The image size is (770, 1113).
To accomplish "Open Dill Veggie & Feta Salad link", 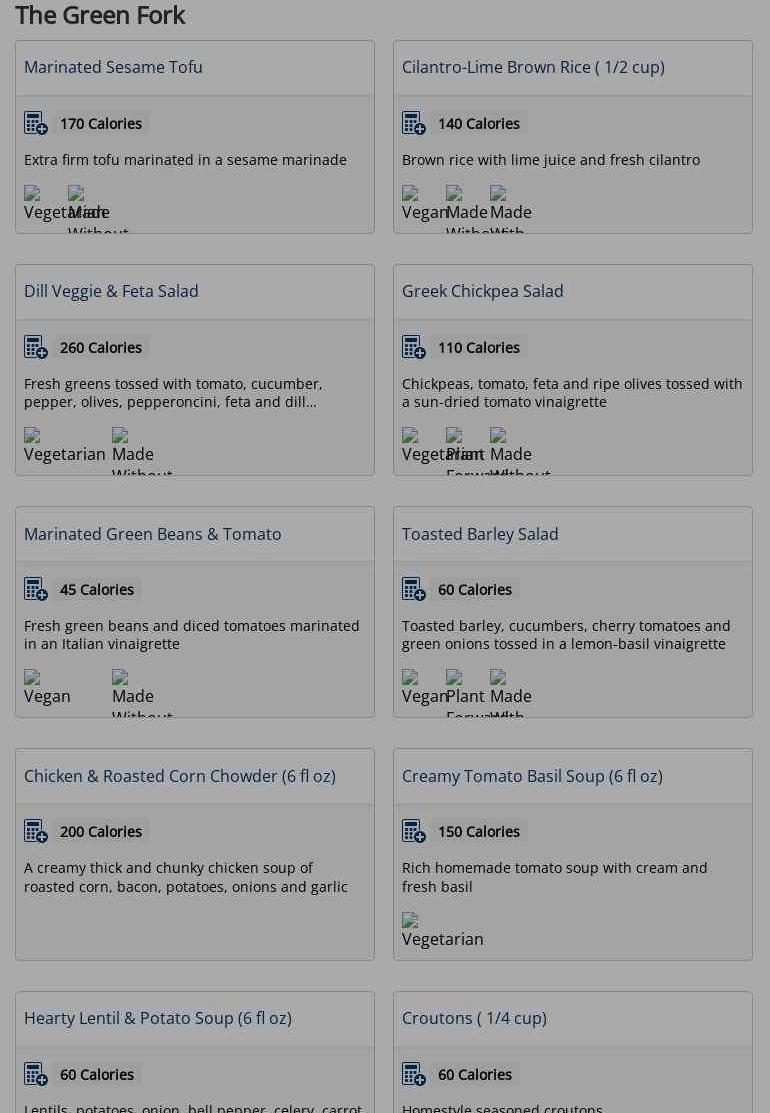I will pyautogui.click(x=111, y=291).
